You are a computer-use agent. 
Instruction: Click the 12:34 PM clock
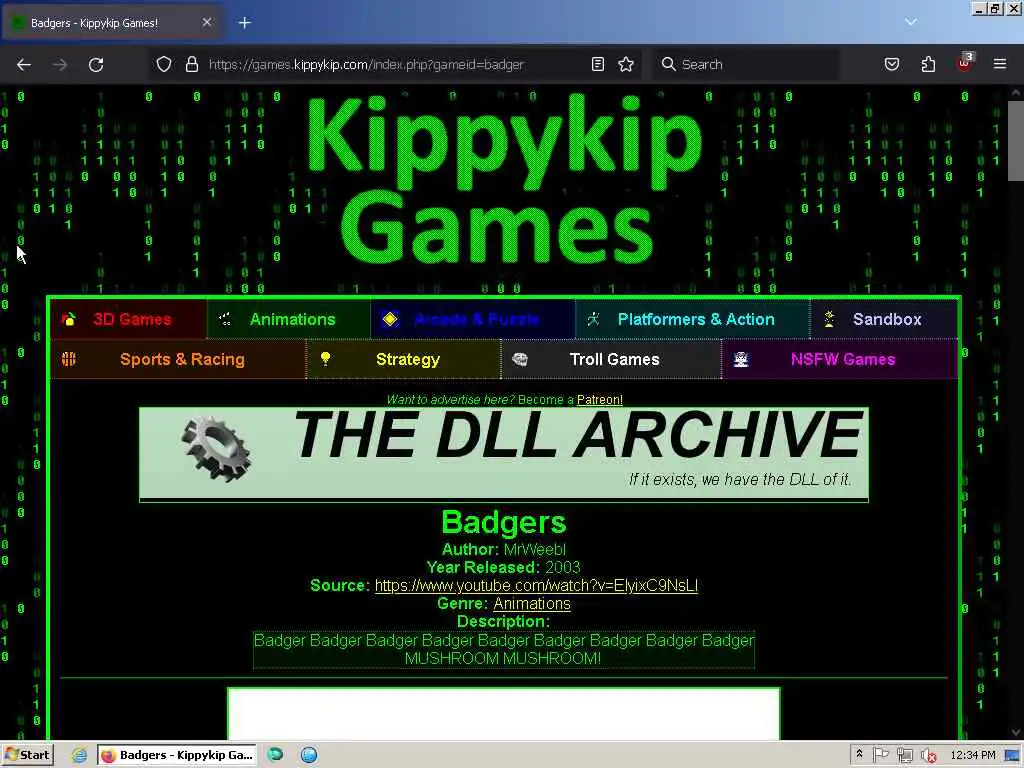point(972,755)
